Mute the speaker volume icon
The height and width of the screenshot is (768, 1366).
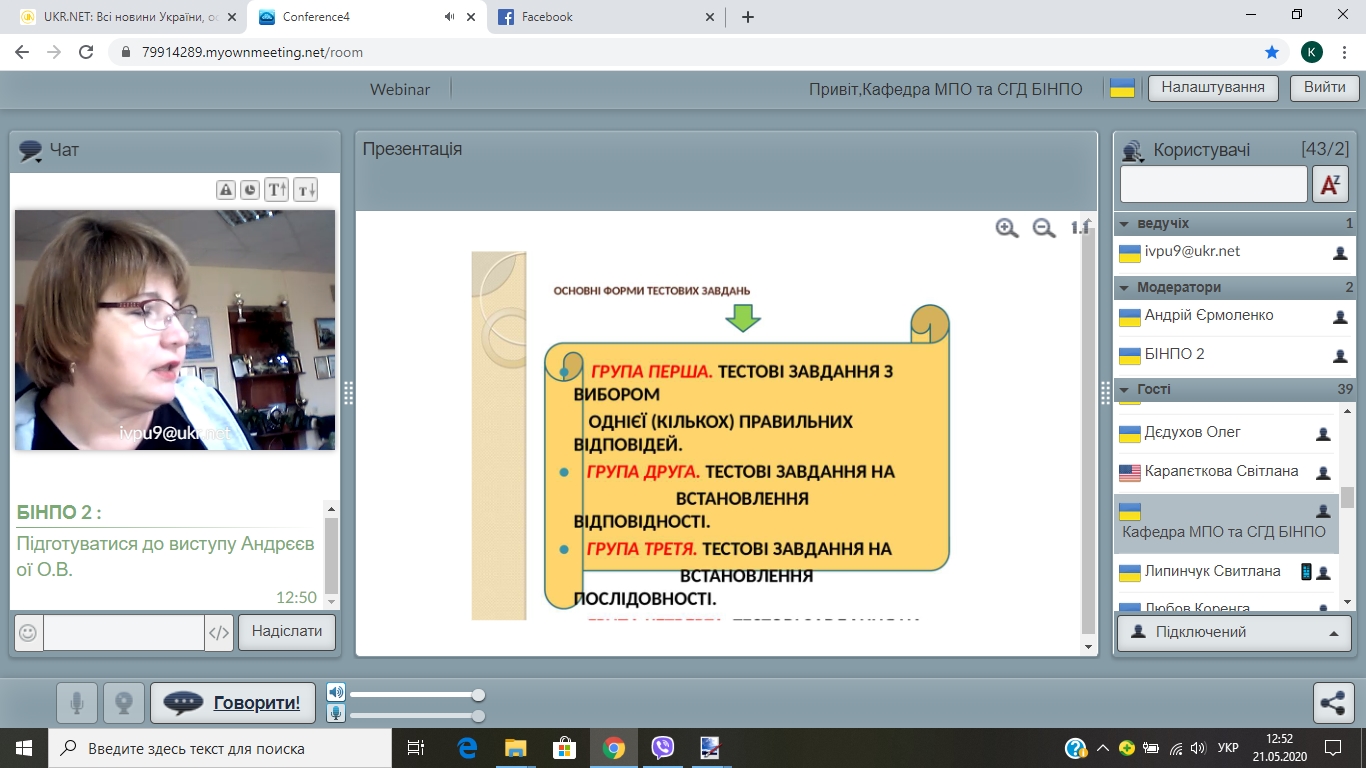(x=336, y=693)
